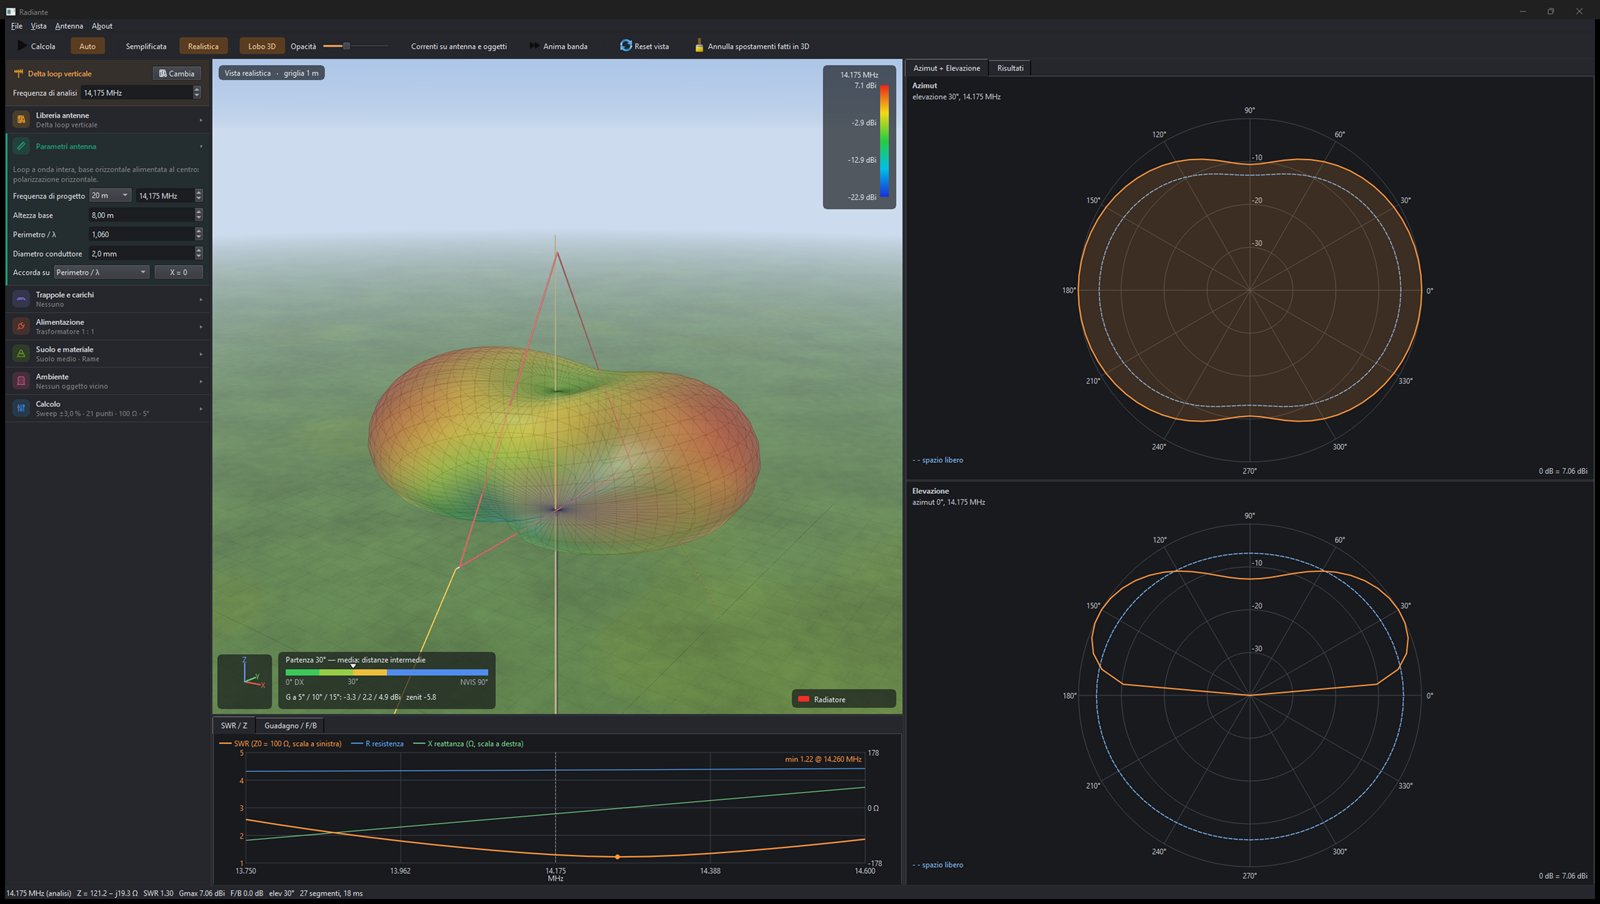
Task: Select the SWR / Z tab
Action: [234, 725]
